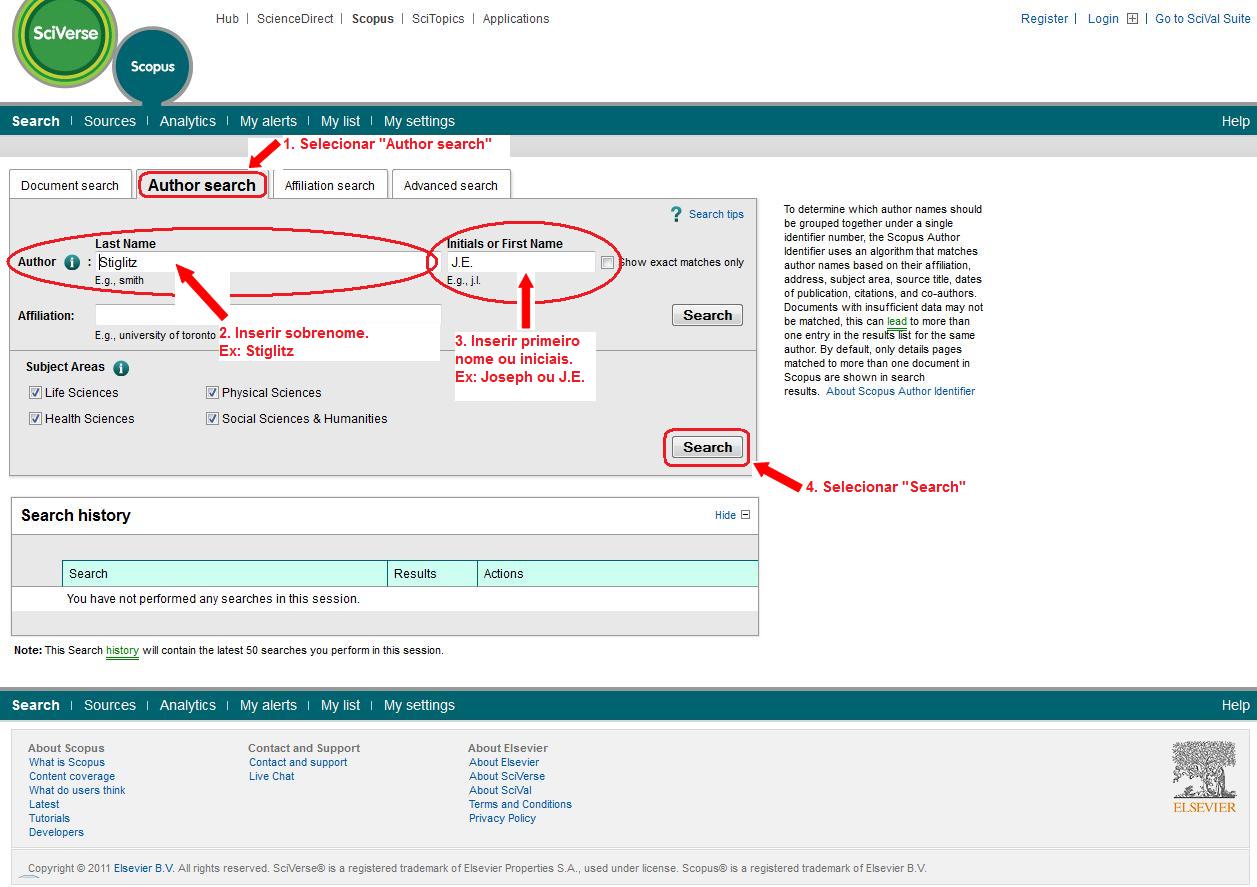The width and height of the screenshot is (1257, 887).
Task: Uncheck the Health Sciences checkbox
Action: (x=35, y=419)
